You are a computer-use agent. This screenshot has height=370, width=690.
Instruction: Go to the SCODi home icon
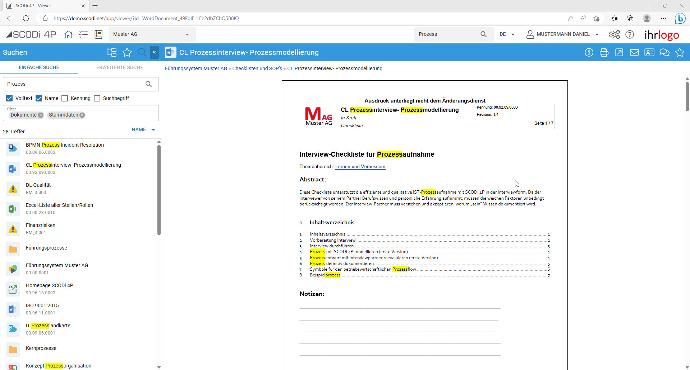point(68,34)
